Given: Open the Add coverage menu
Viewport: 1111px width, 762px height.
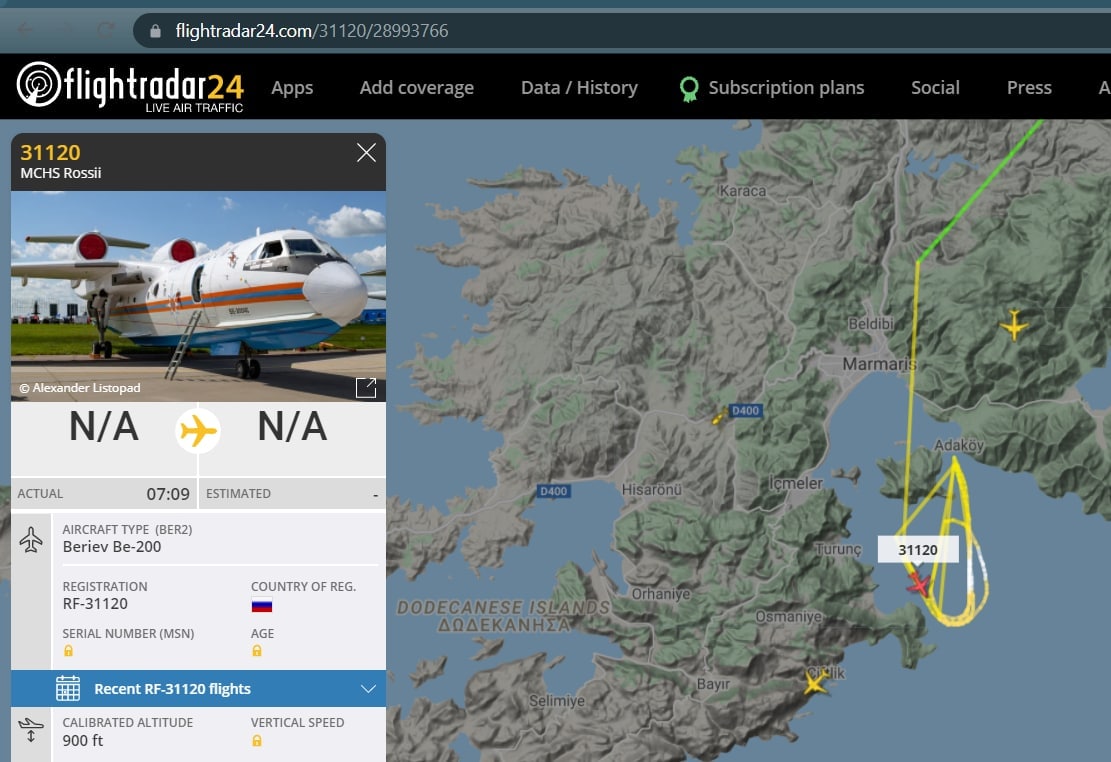Looking at the screenshot, I should click(x=417, y=88).
